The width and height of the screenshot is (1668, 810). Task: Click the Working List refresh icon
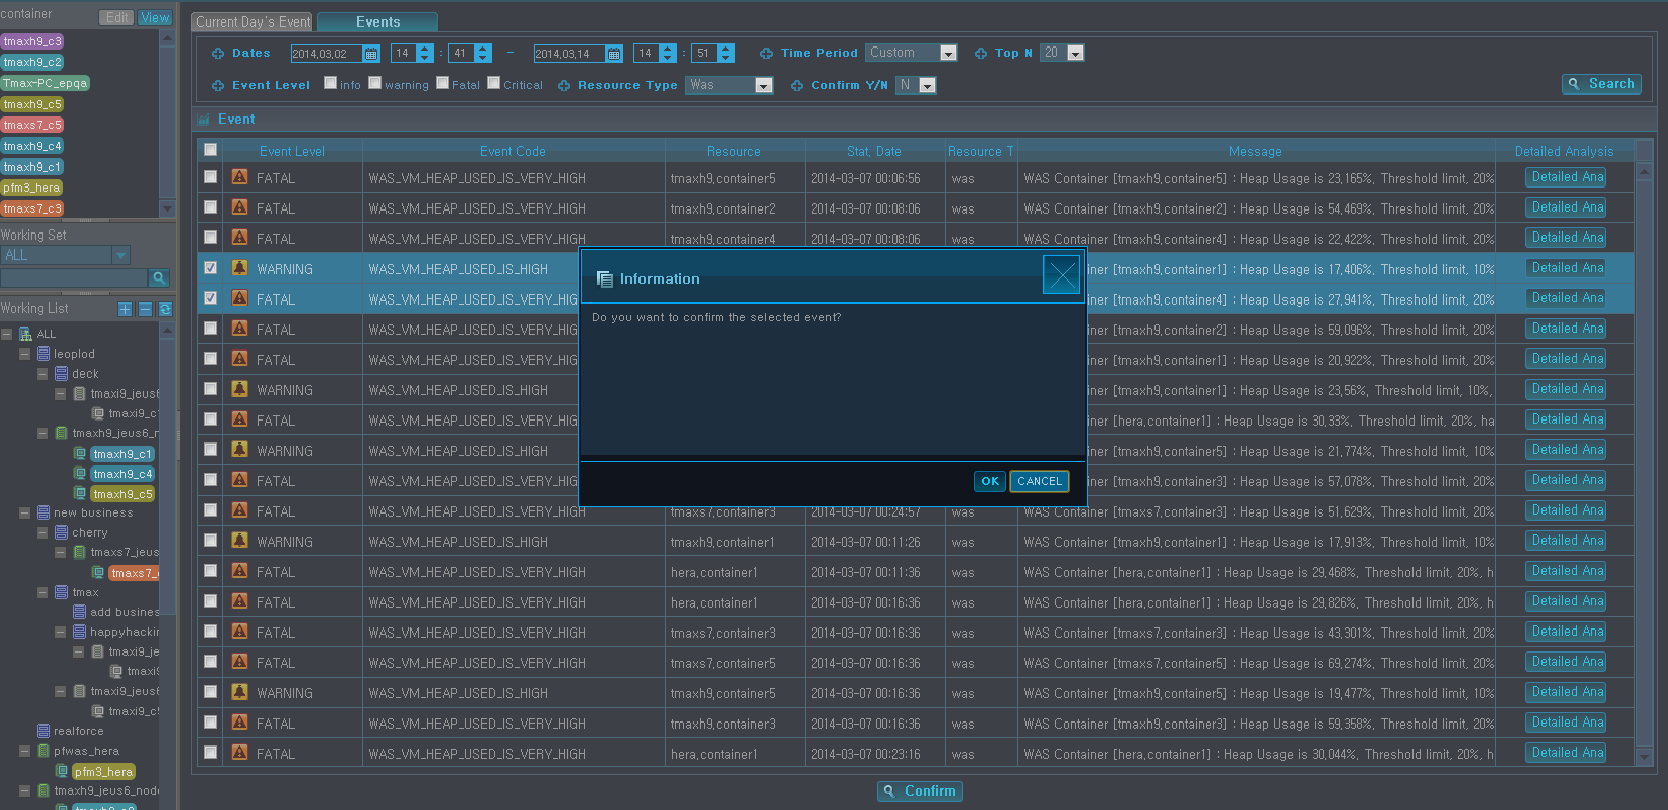165,309
